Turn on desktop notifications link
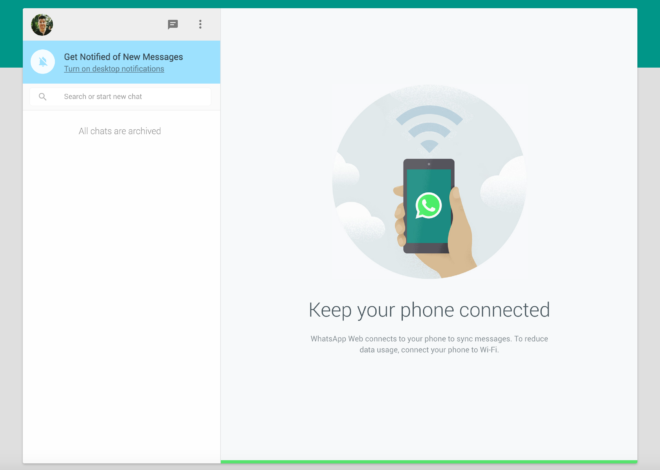The height and width of the screenshot is (470, 660). click(114, 69)
